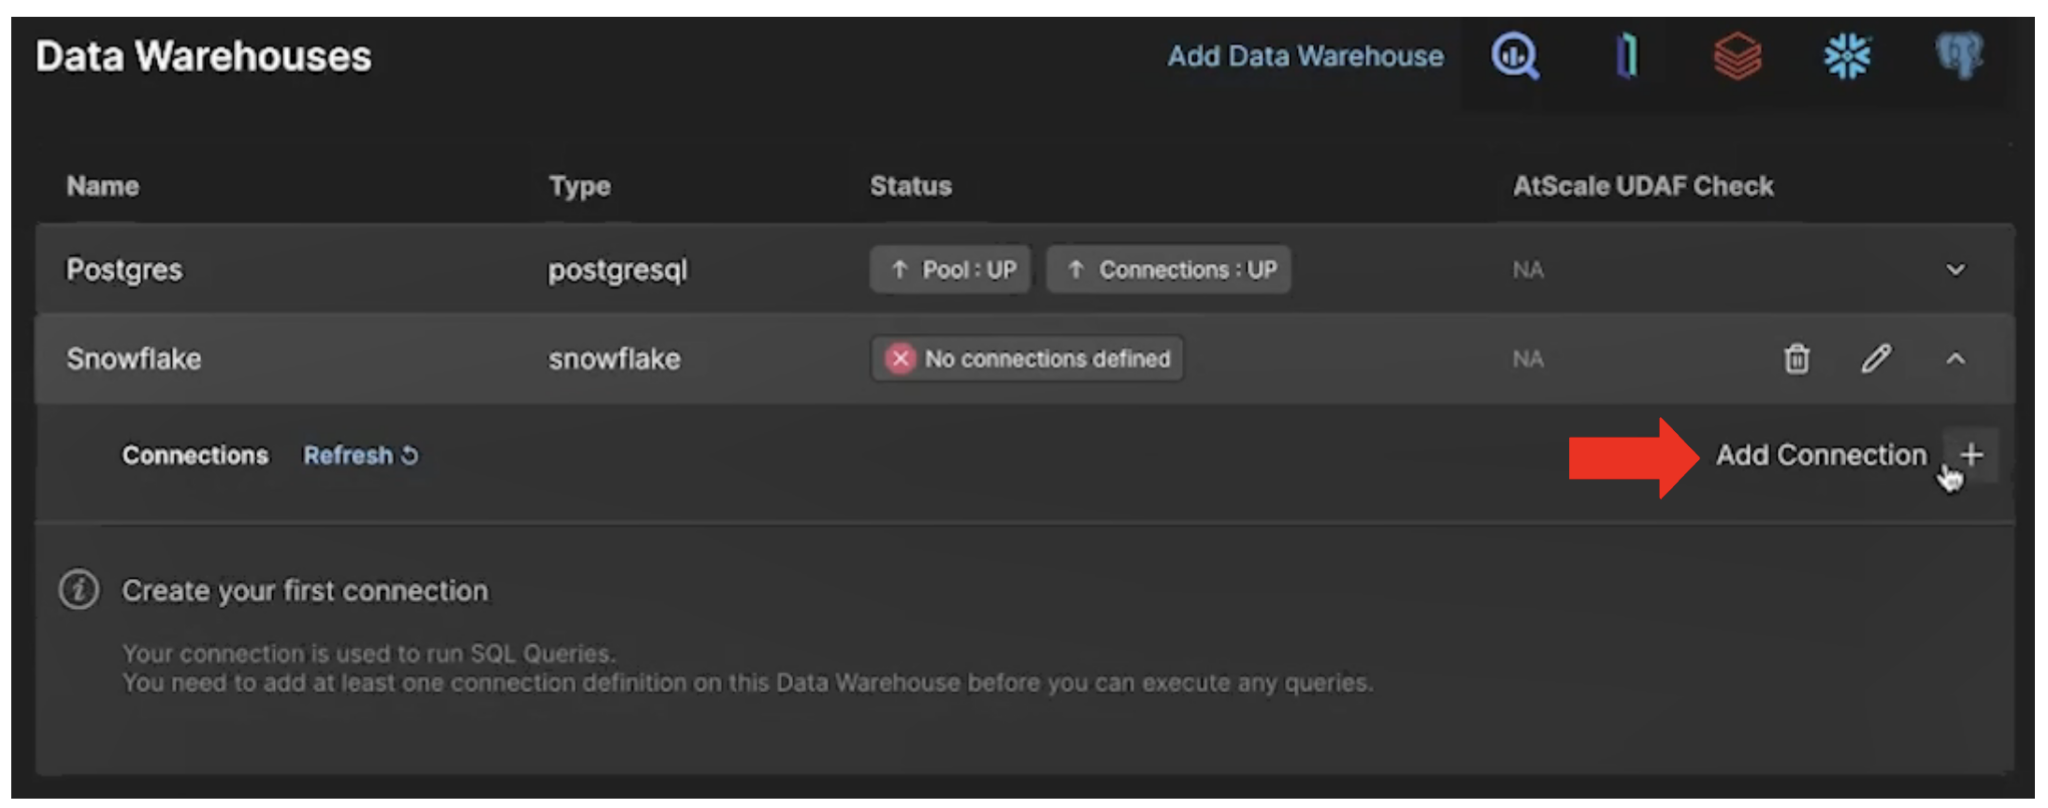The width and height of the screenshot is (2048, 808).
Task: Click the AtScale UDAF Check column header
Action: [x=1642, y=186]
